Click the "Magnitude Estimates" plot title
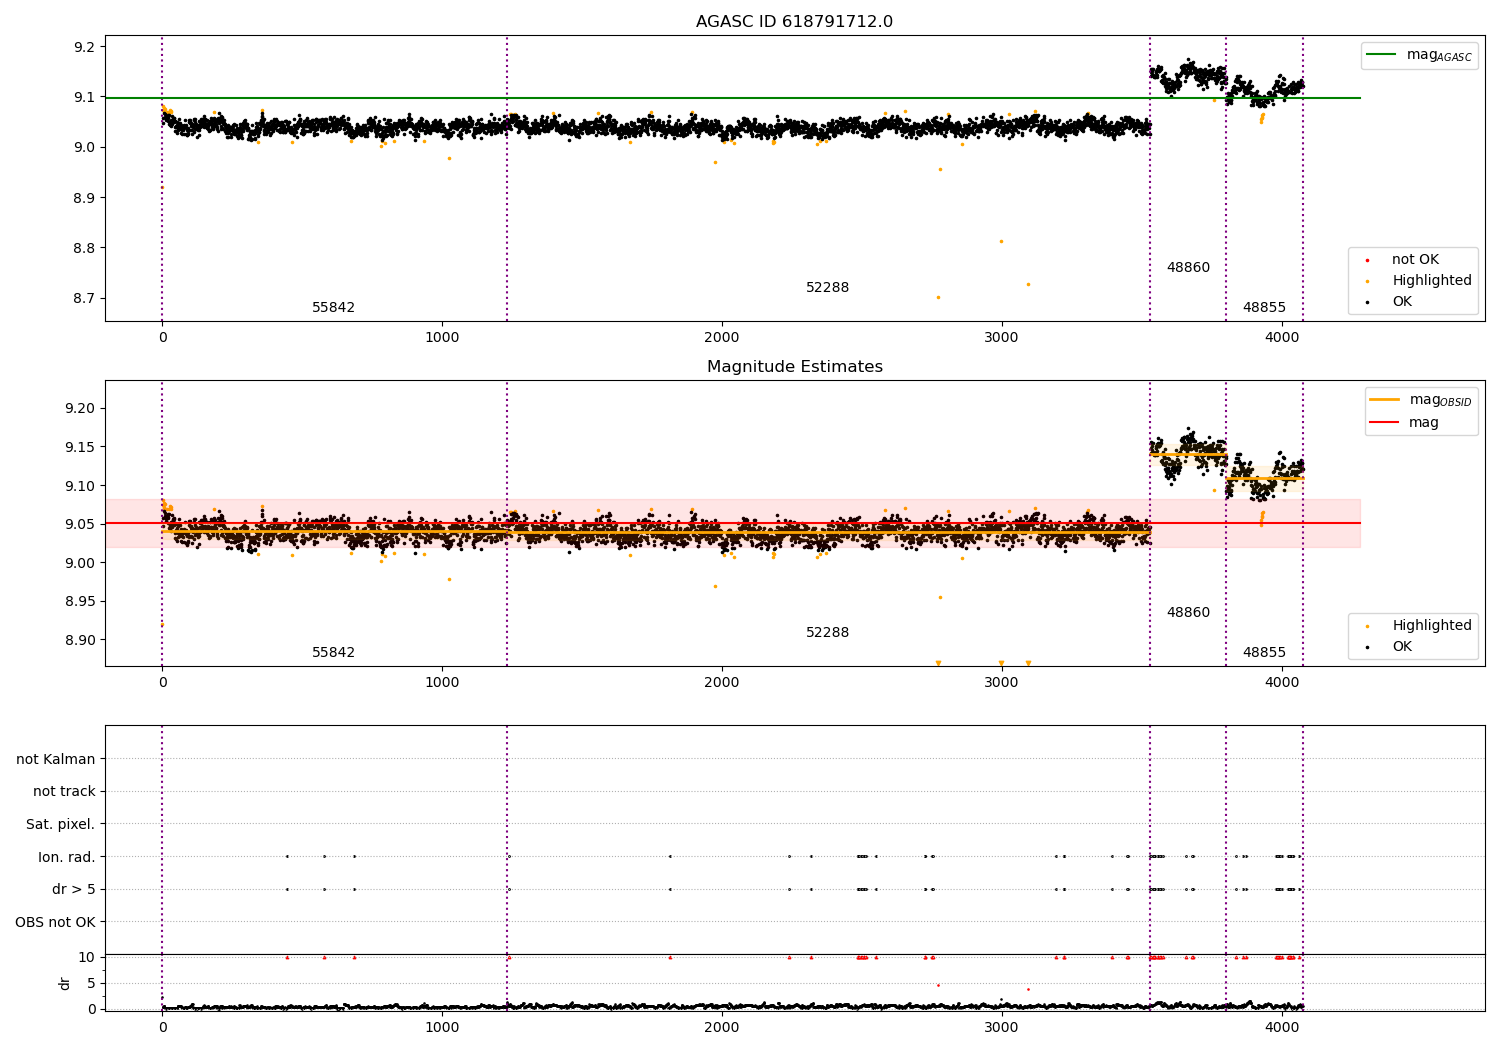The image size is (1500, 1050). click(x=794, y=367)
